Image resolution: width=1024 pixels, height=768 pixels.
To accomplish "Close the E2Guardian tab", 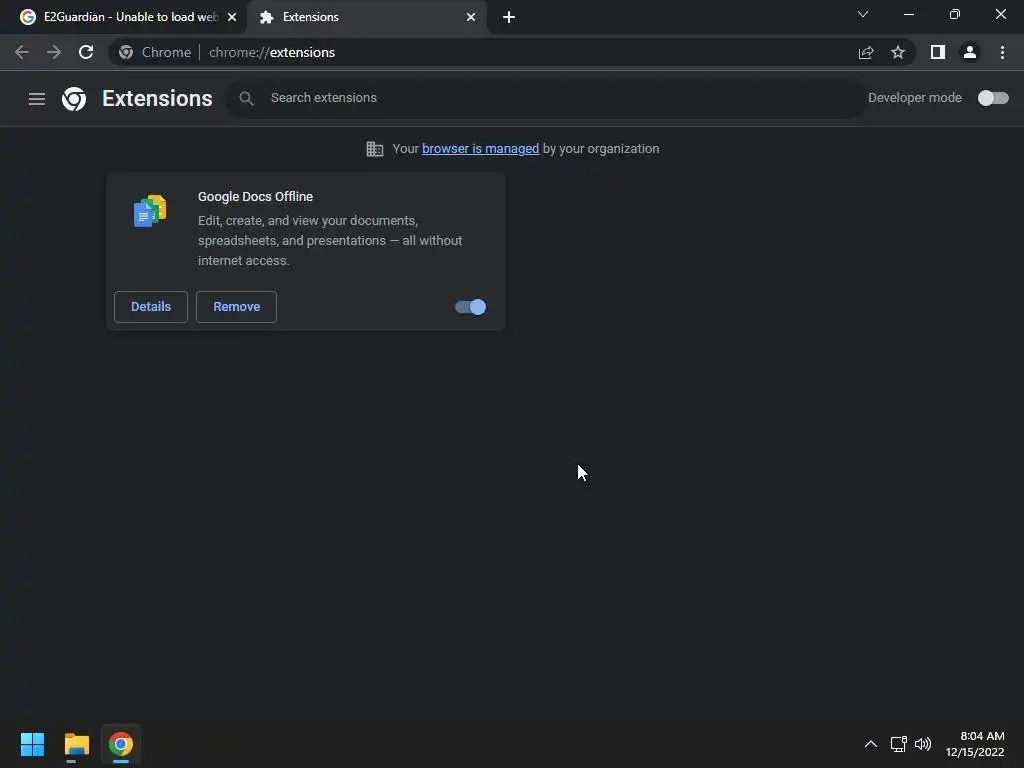I will 232,17.
